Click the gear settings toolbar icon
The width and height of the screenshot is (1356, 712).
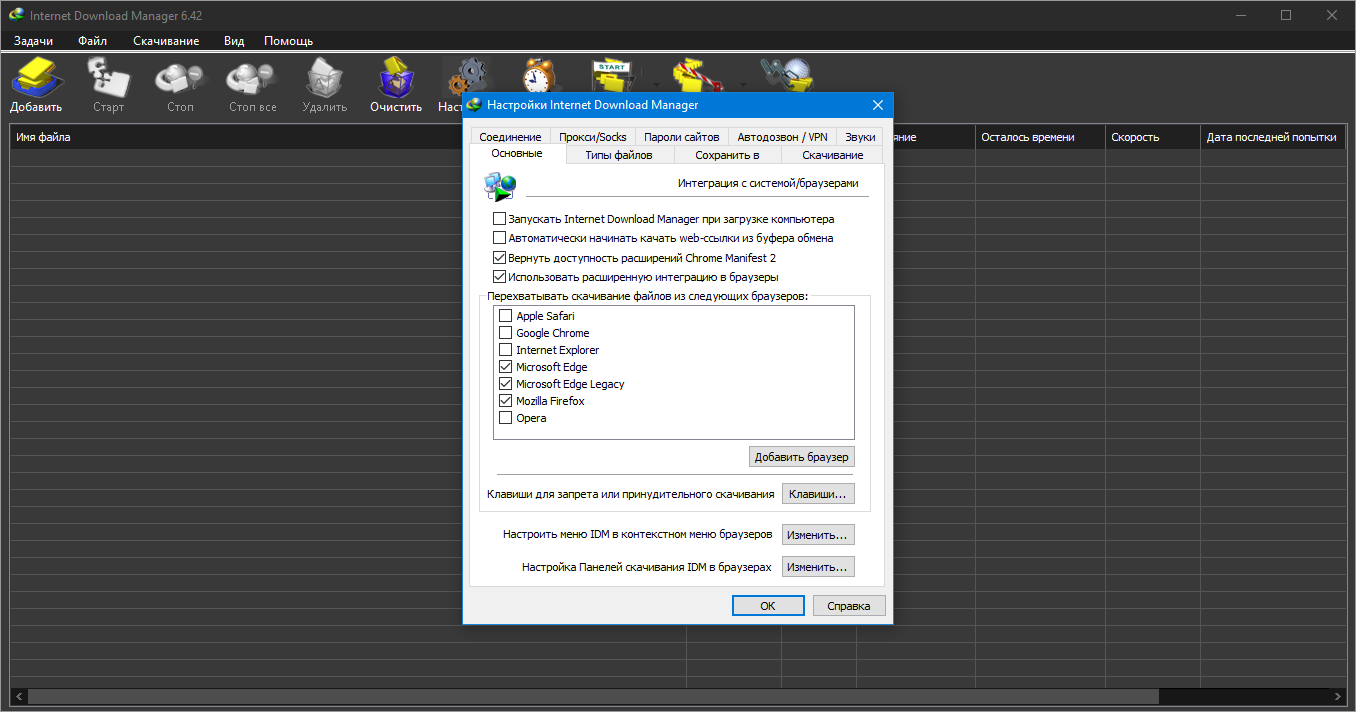[466, 75]
